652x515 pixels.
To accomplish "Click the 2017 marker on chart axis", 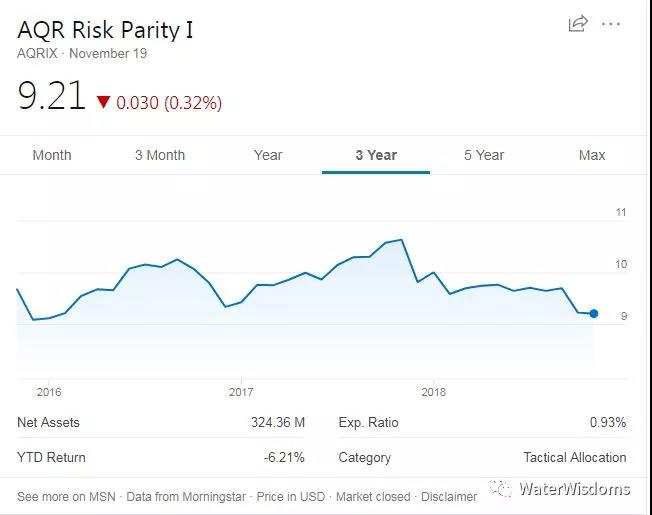I will pyautogui.click(x=241, y=392).
